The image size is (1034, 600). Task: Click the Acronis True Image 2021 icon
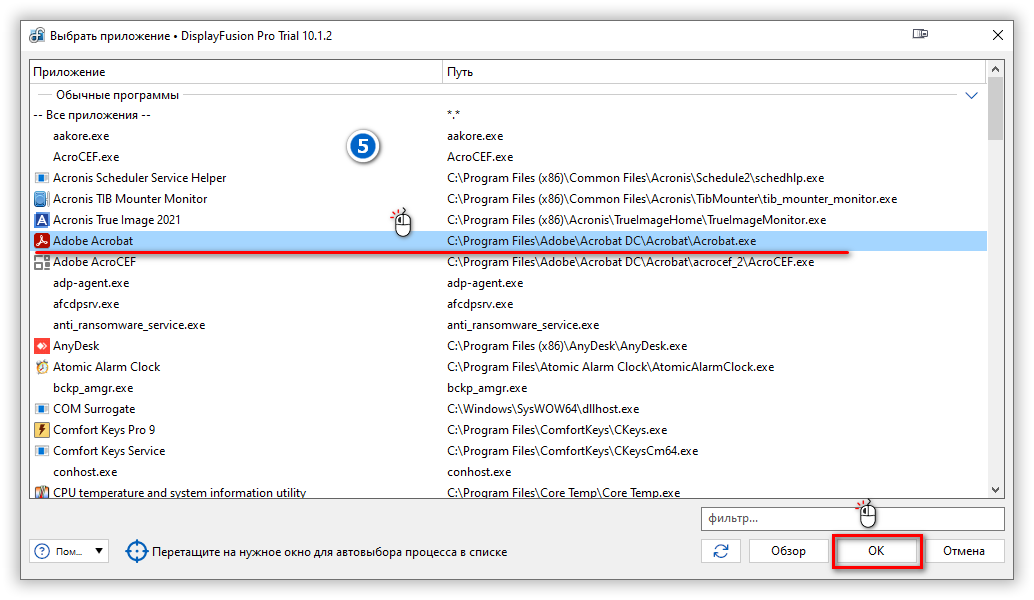42,220
